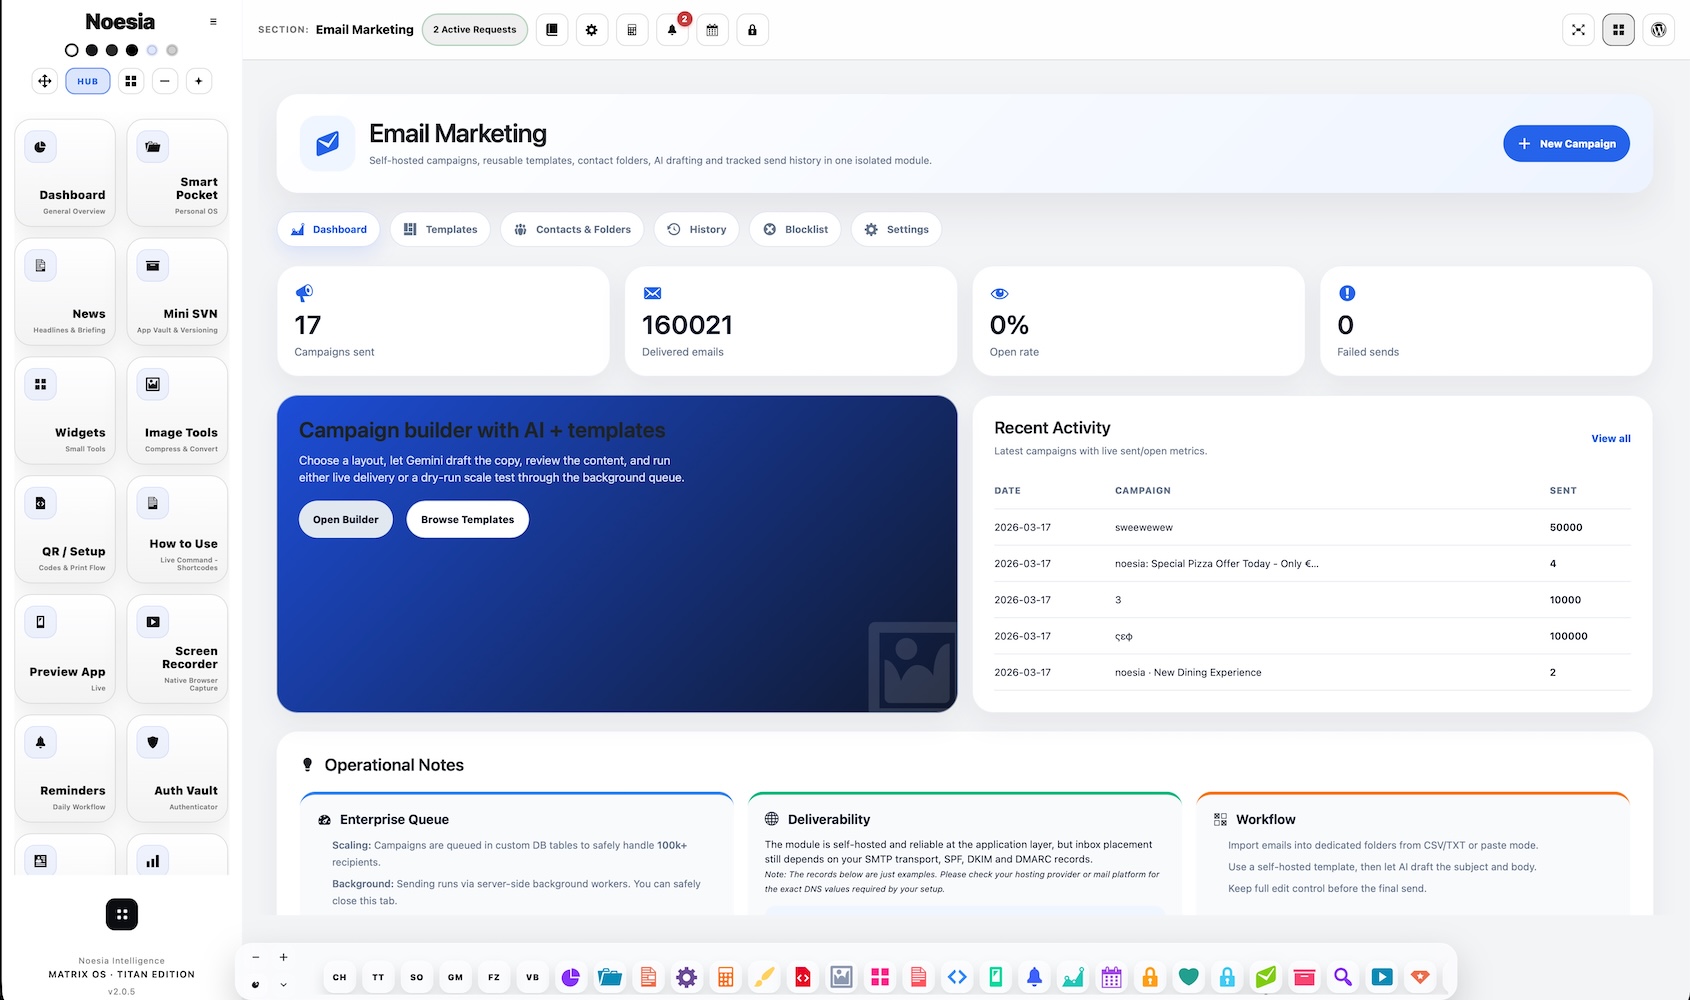Viewport: 1690px width, 1000px height.
Task: Click the orange calculator dock icon
Action: pos(726,977)
